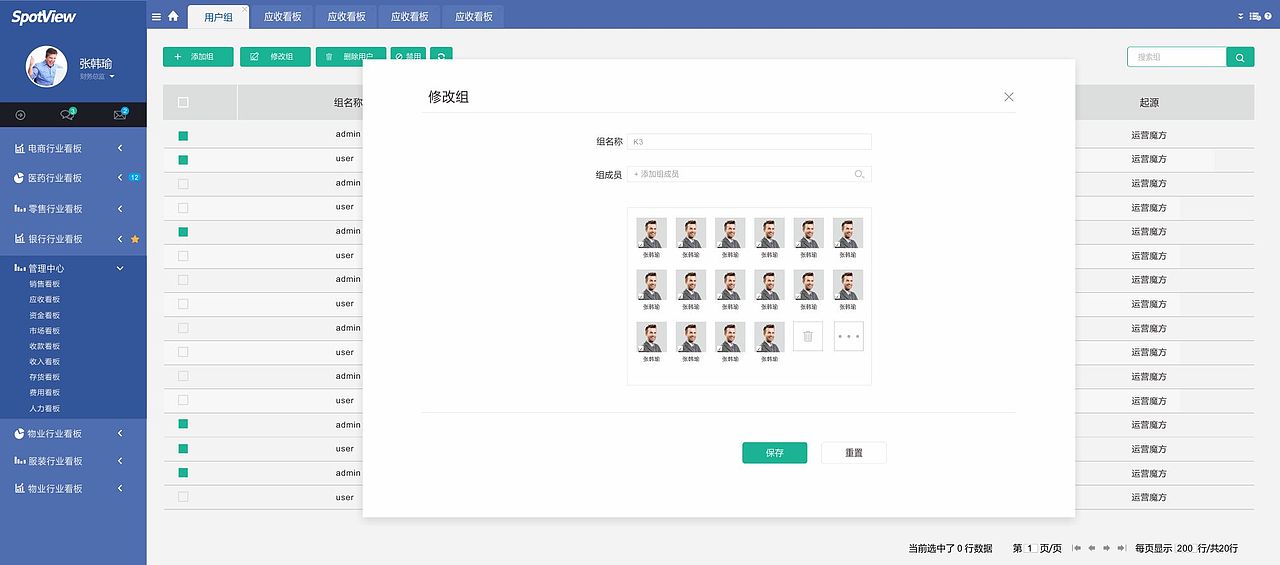Open the mail envelope icon in sidebar

[x=120, y=114]
